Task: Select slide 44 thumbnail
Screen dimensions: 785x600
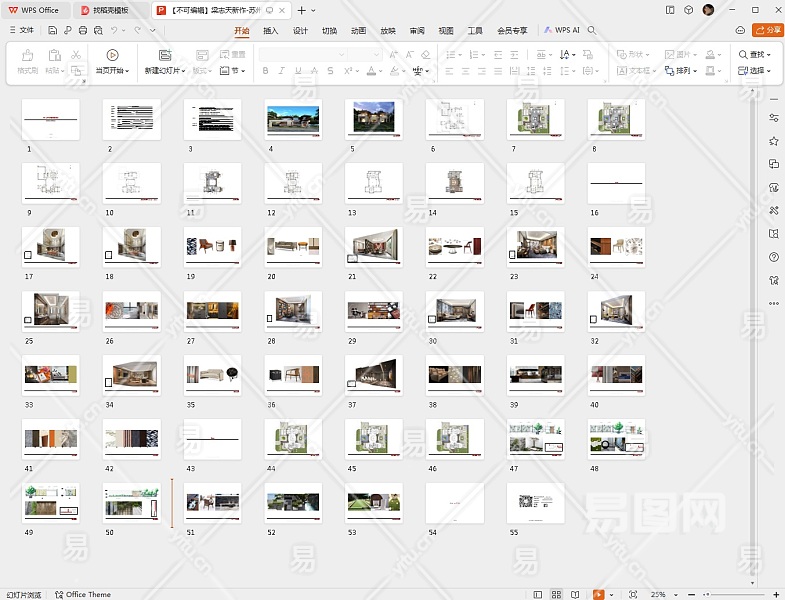Action: tap(292, 438)
